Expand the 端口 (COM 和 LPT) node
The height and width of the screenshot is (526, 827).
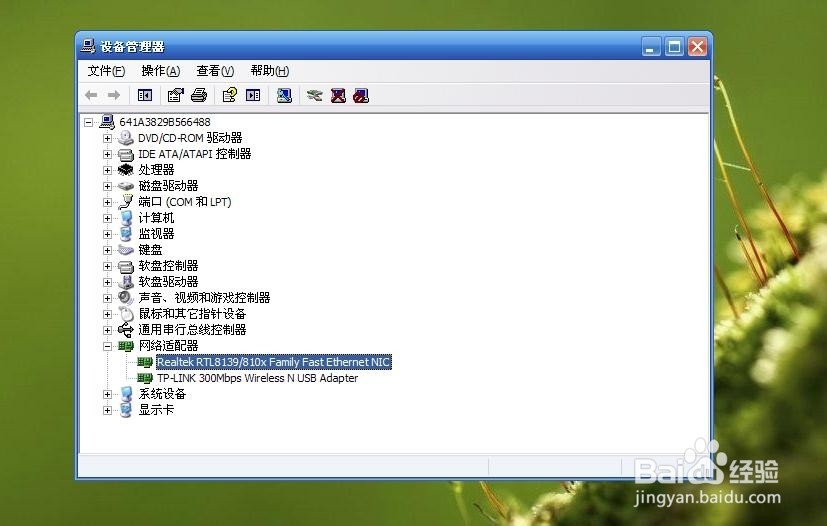point(107,203)
